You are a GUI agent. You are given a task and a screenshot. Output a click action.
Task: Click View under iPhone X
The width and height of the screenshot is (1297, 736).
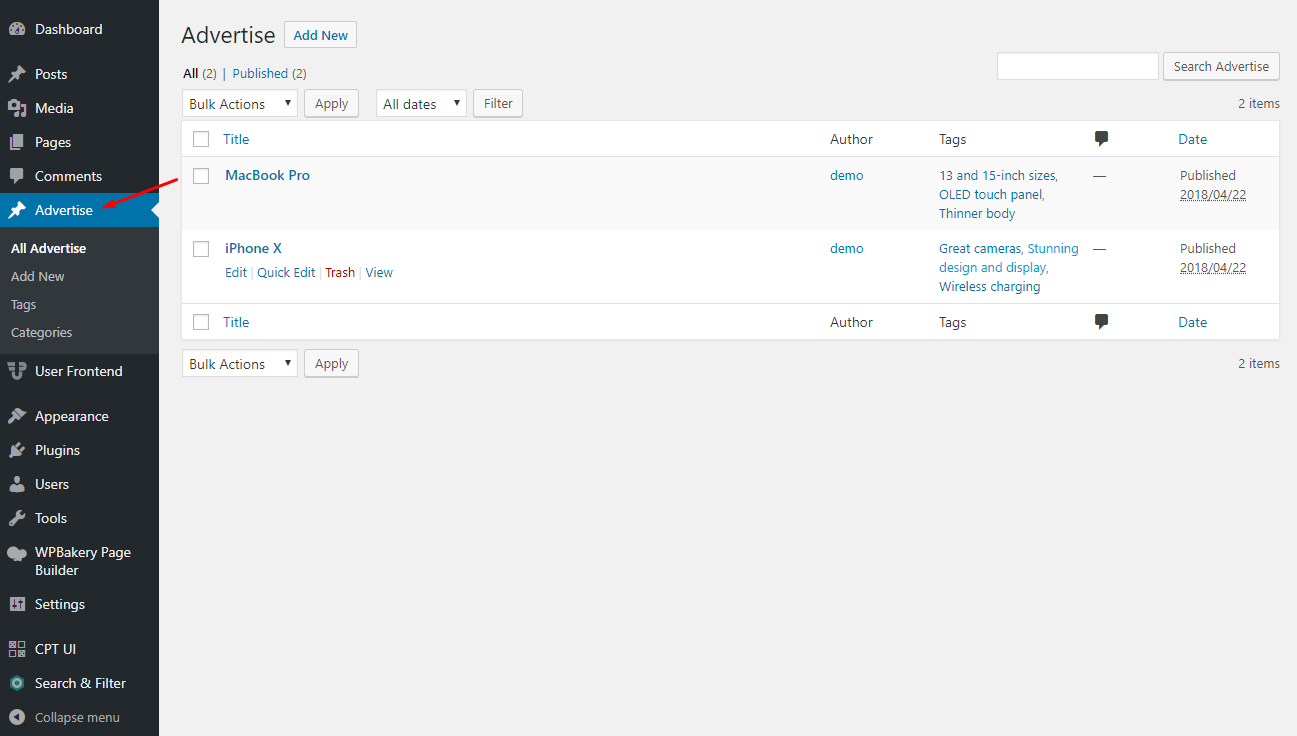[379, 272]
